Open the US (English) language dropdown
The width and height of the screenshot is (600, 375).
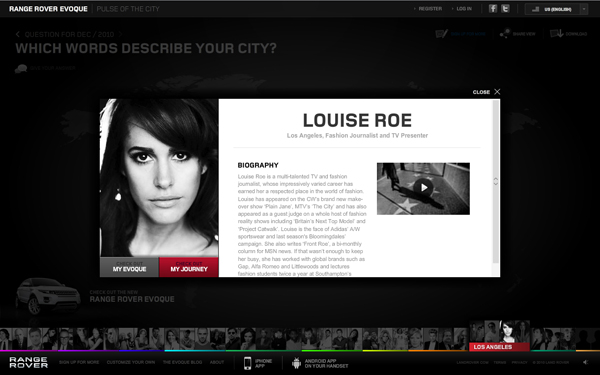(556, 9)
